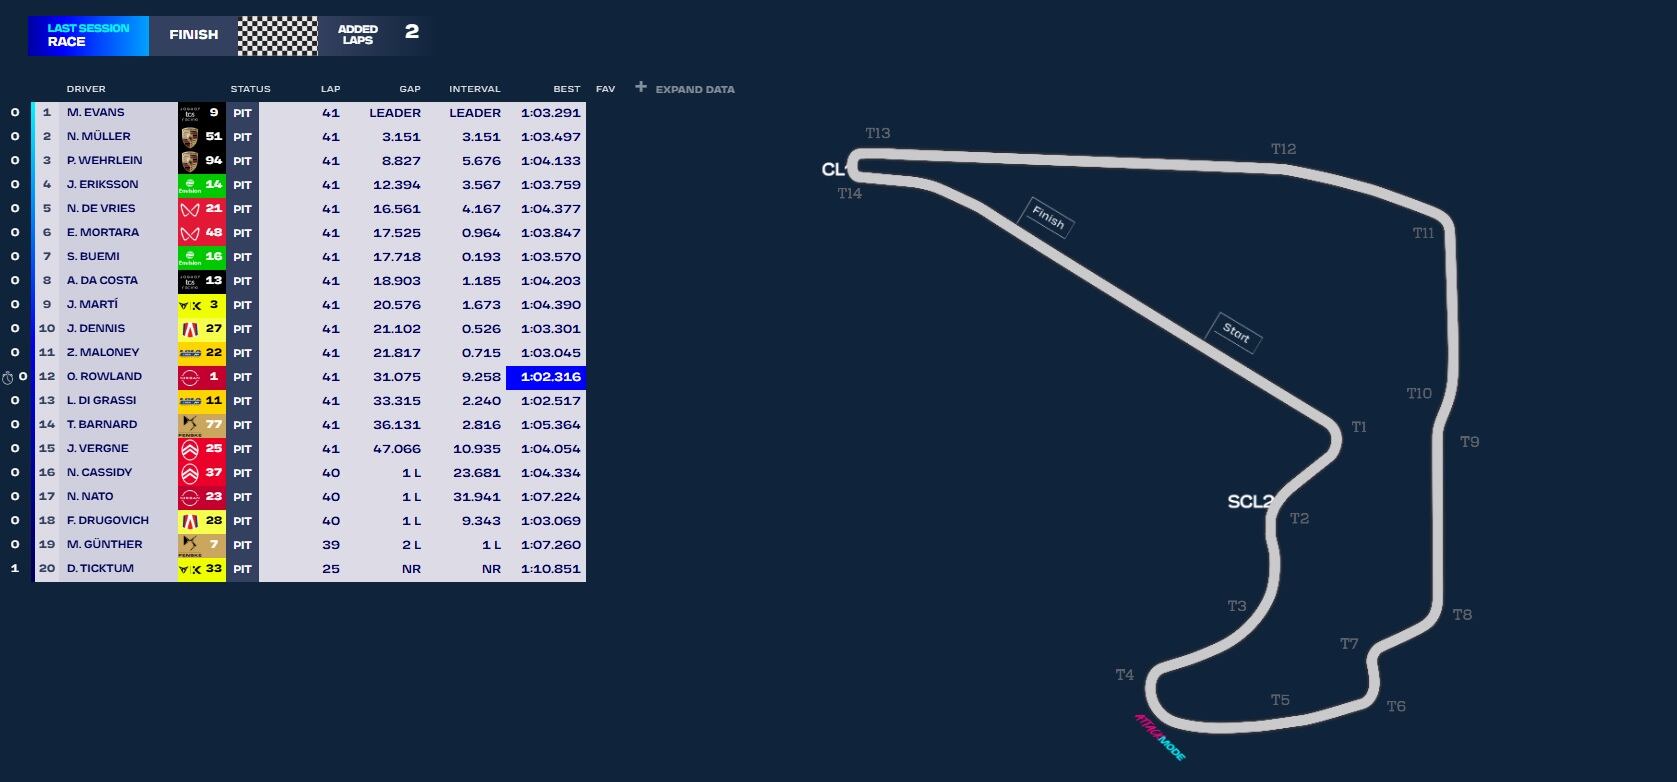Sort by the Best lap column header
1677x782 pixels.
(567, 89)
